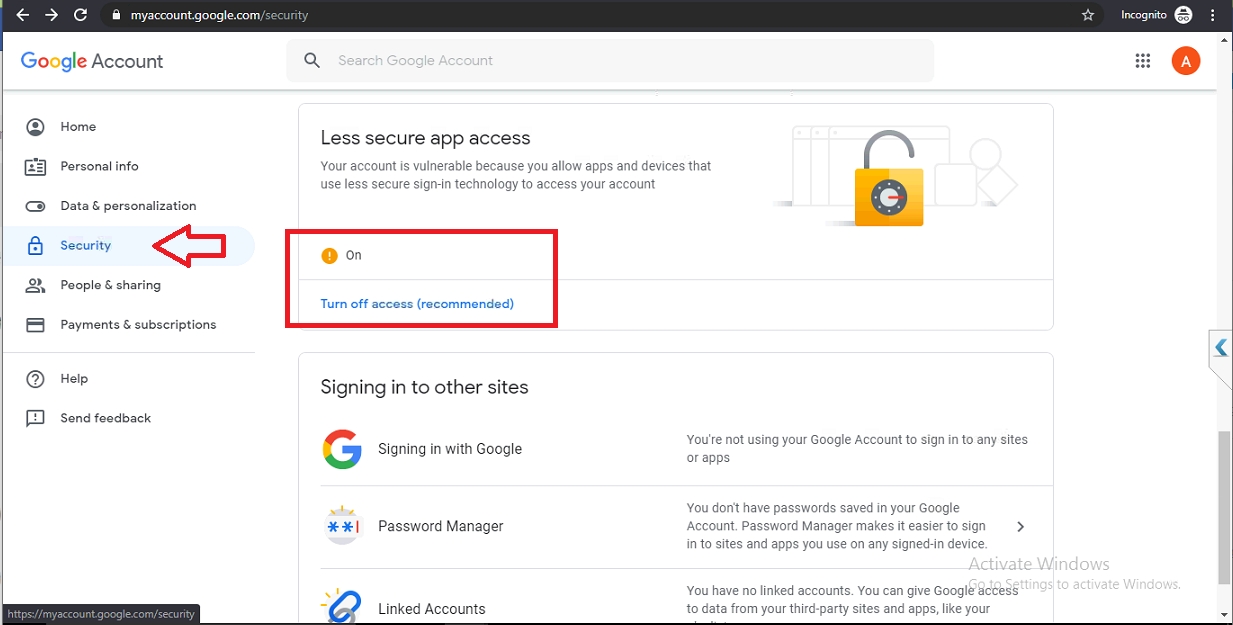Expand the Password Manager chevron
Viewport: 1233px width, 625px height.
point(1020,527)
